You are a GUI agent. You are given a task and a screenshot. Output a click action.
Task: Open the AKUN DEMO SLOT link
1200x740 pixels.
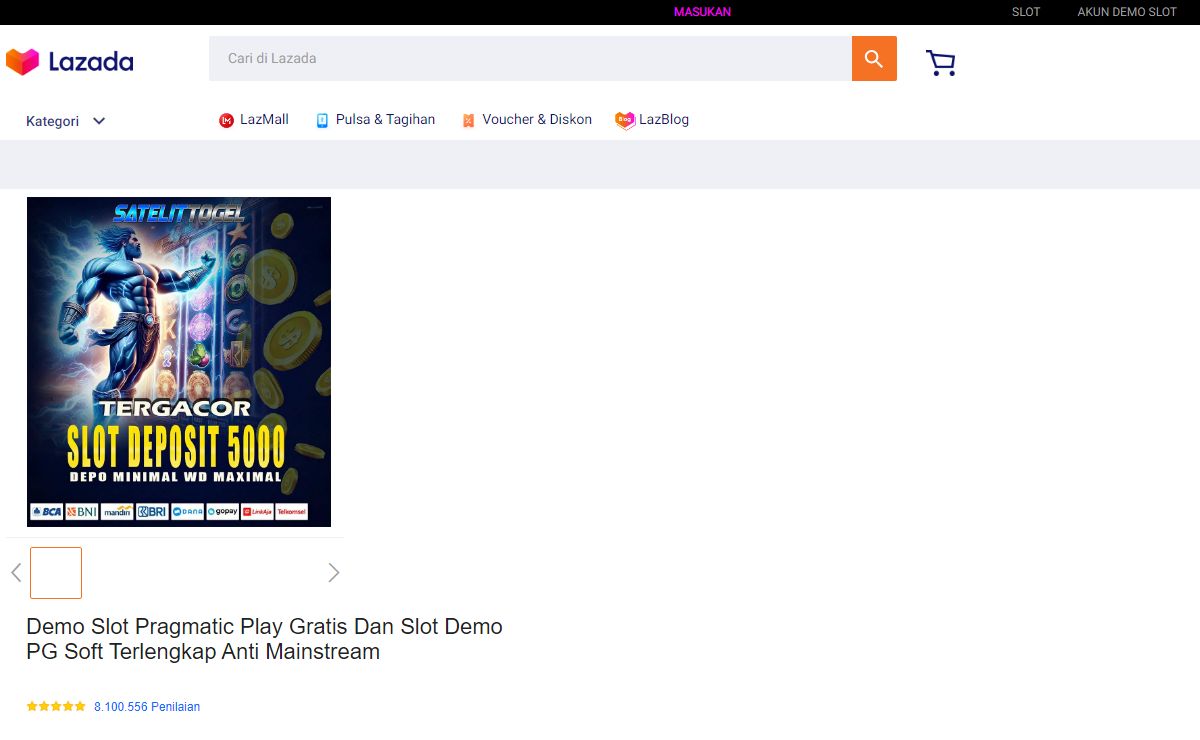pos(1127,12)
